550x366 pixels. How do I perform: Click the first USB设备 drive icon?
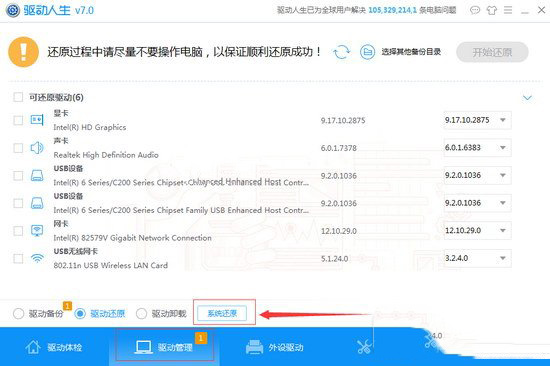(x=37, y=175)
